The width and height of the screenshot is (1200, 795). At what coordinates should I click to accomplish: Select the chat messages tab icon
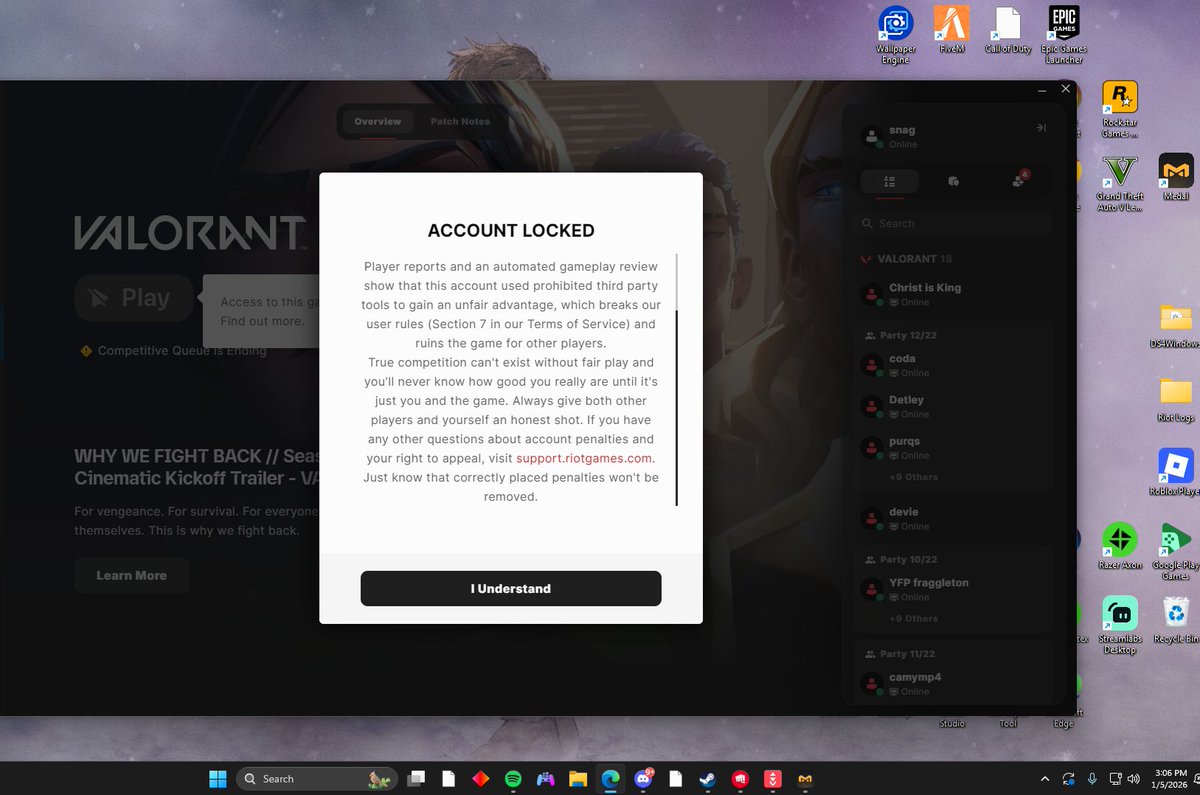[x=953, y=181]
